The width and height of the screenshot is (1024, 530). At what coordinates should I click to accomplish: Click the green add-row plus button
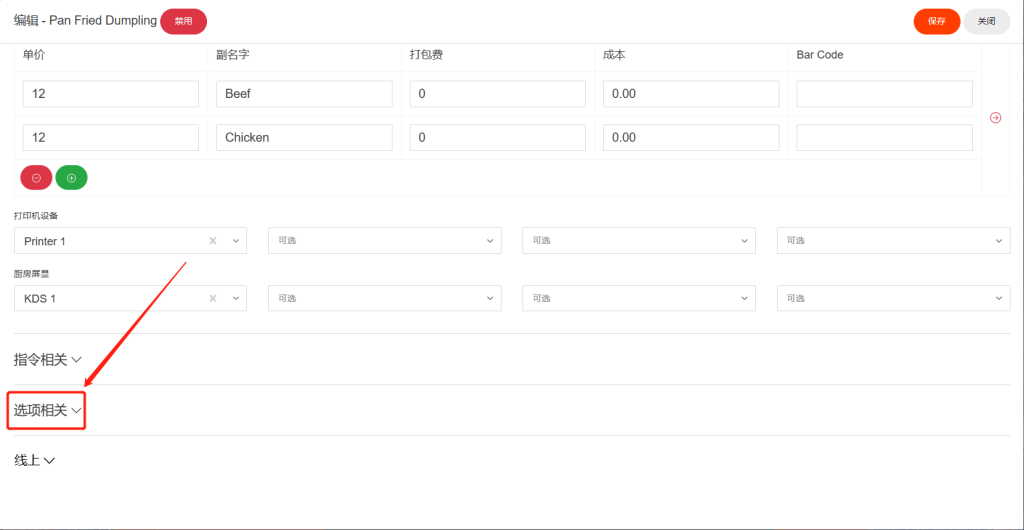click(71, 178)
